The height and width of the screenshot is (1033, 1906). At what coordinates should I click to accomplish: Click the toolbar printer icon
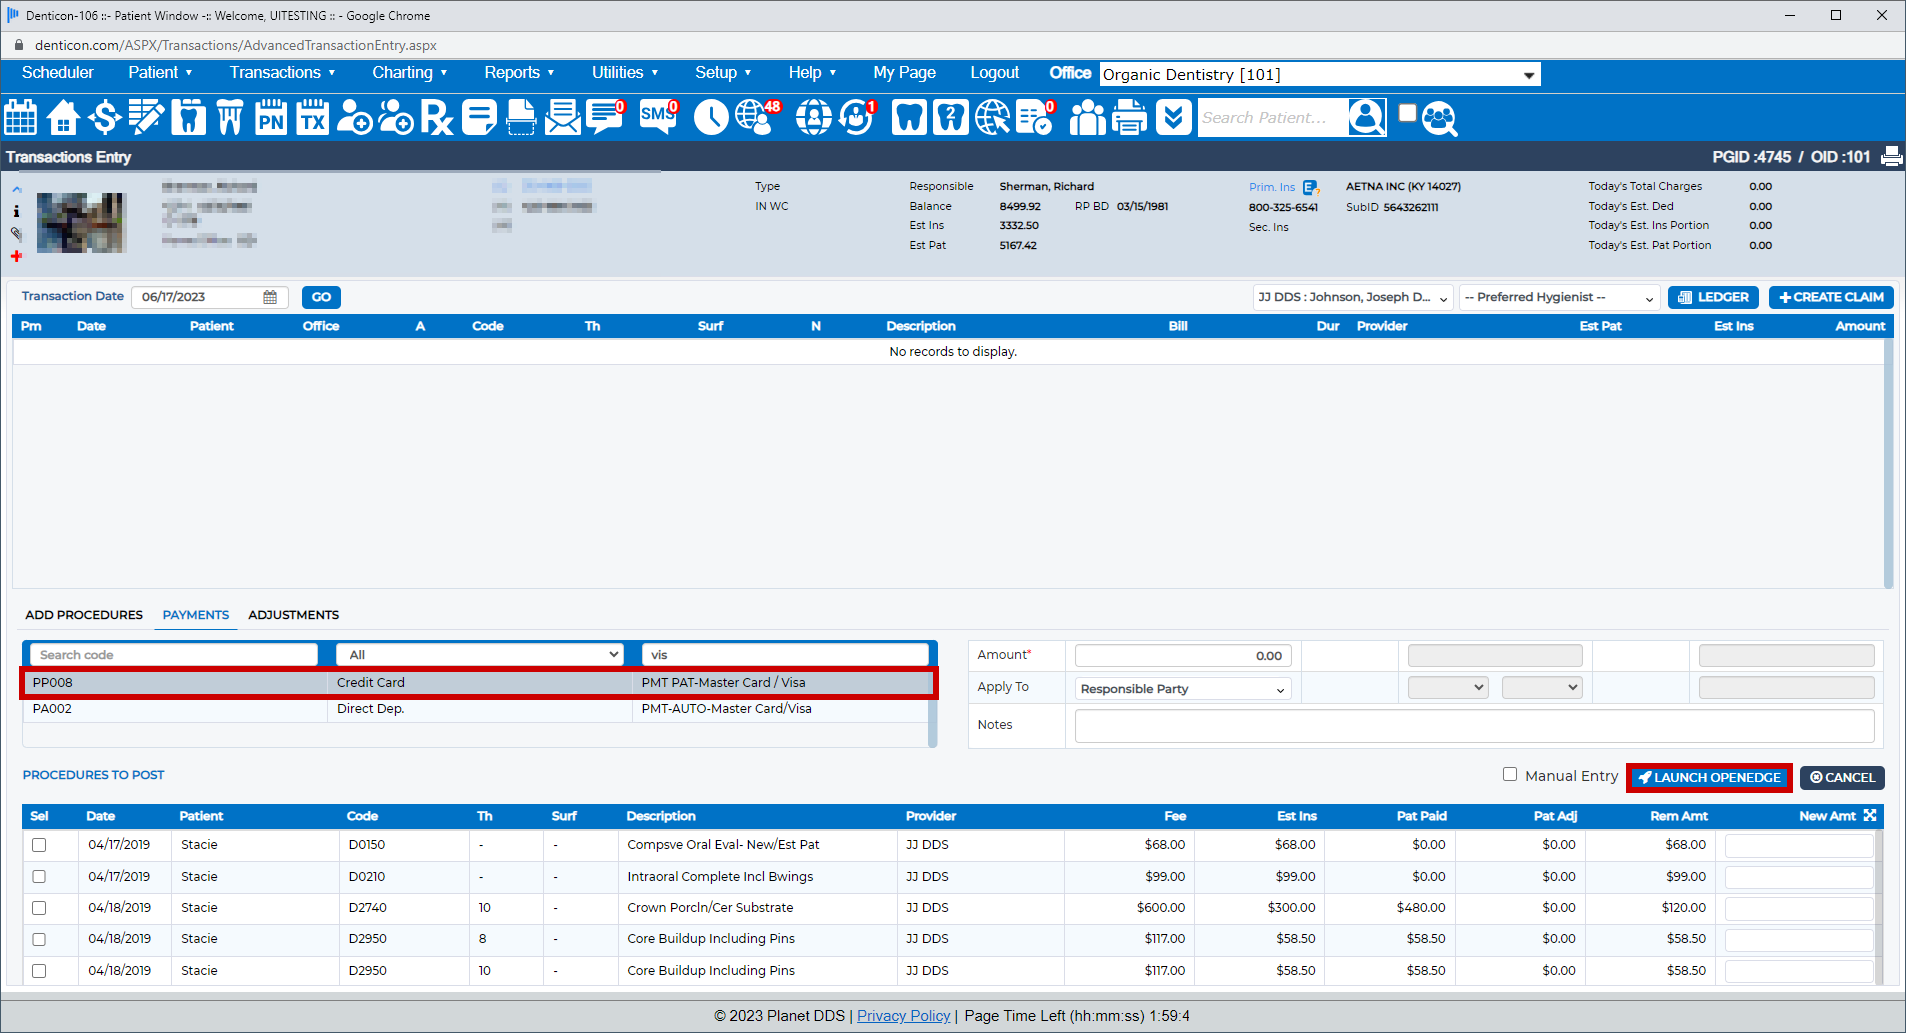point(1129,117)
